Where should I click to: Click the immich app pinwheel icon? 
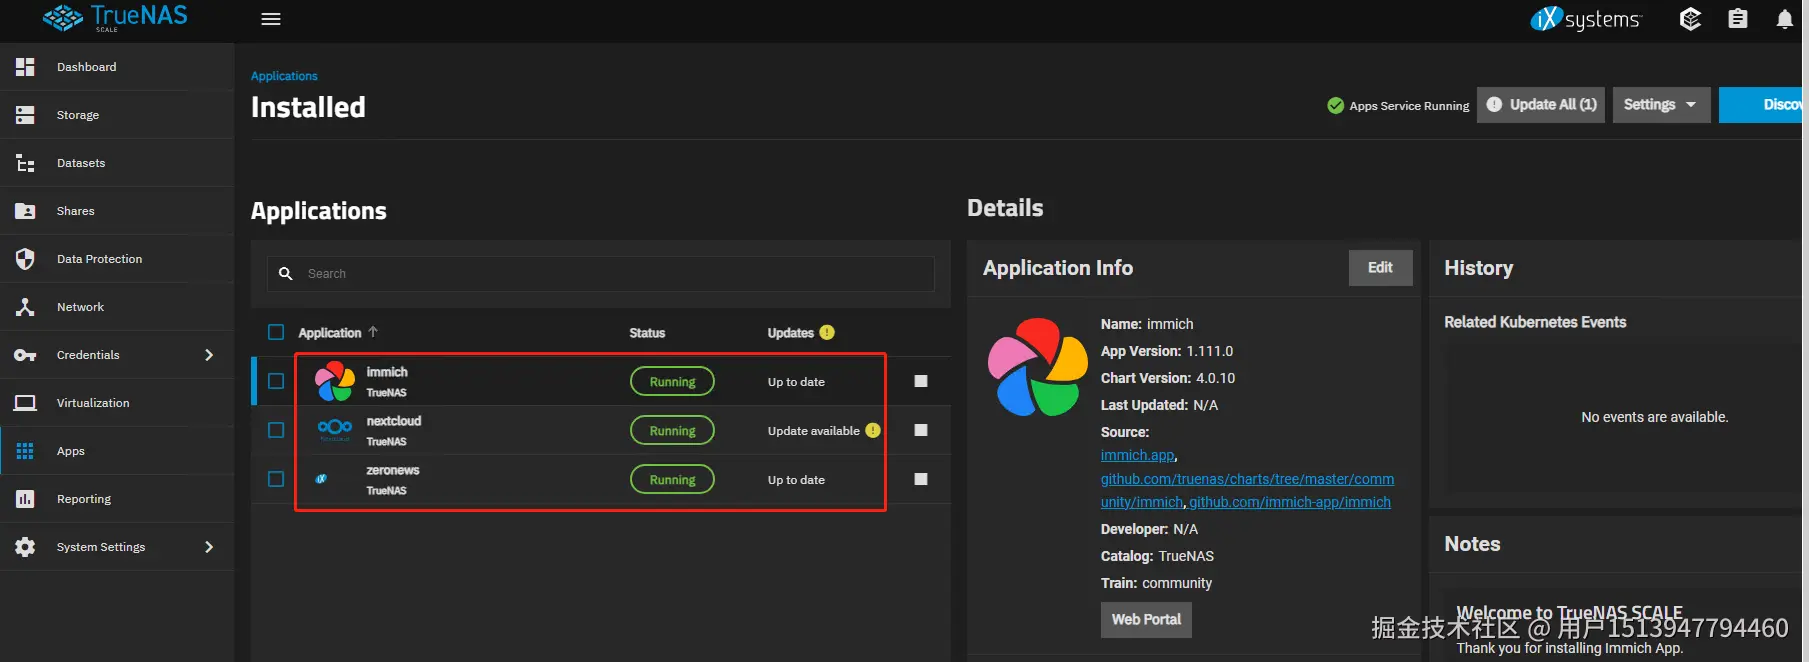[x=335, y=381]
